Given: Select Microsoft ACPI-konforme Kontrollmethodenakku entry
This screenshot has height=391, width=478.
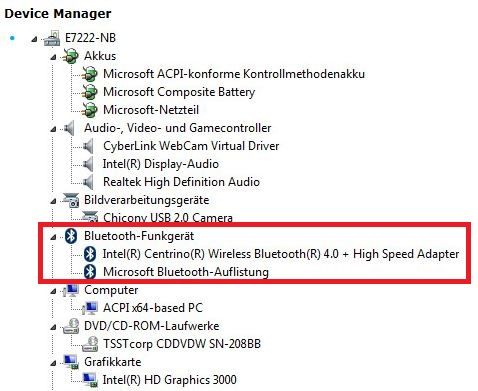Looking at the screenshot, I should tap(234, 74).
